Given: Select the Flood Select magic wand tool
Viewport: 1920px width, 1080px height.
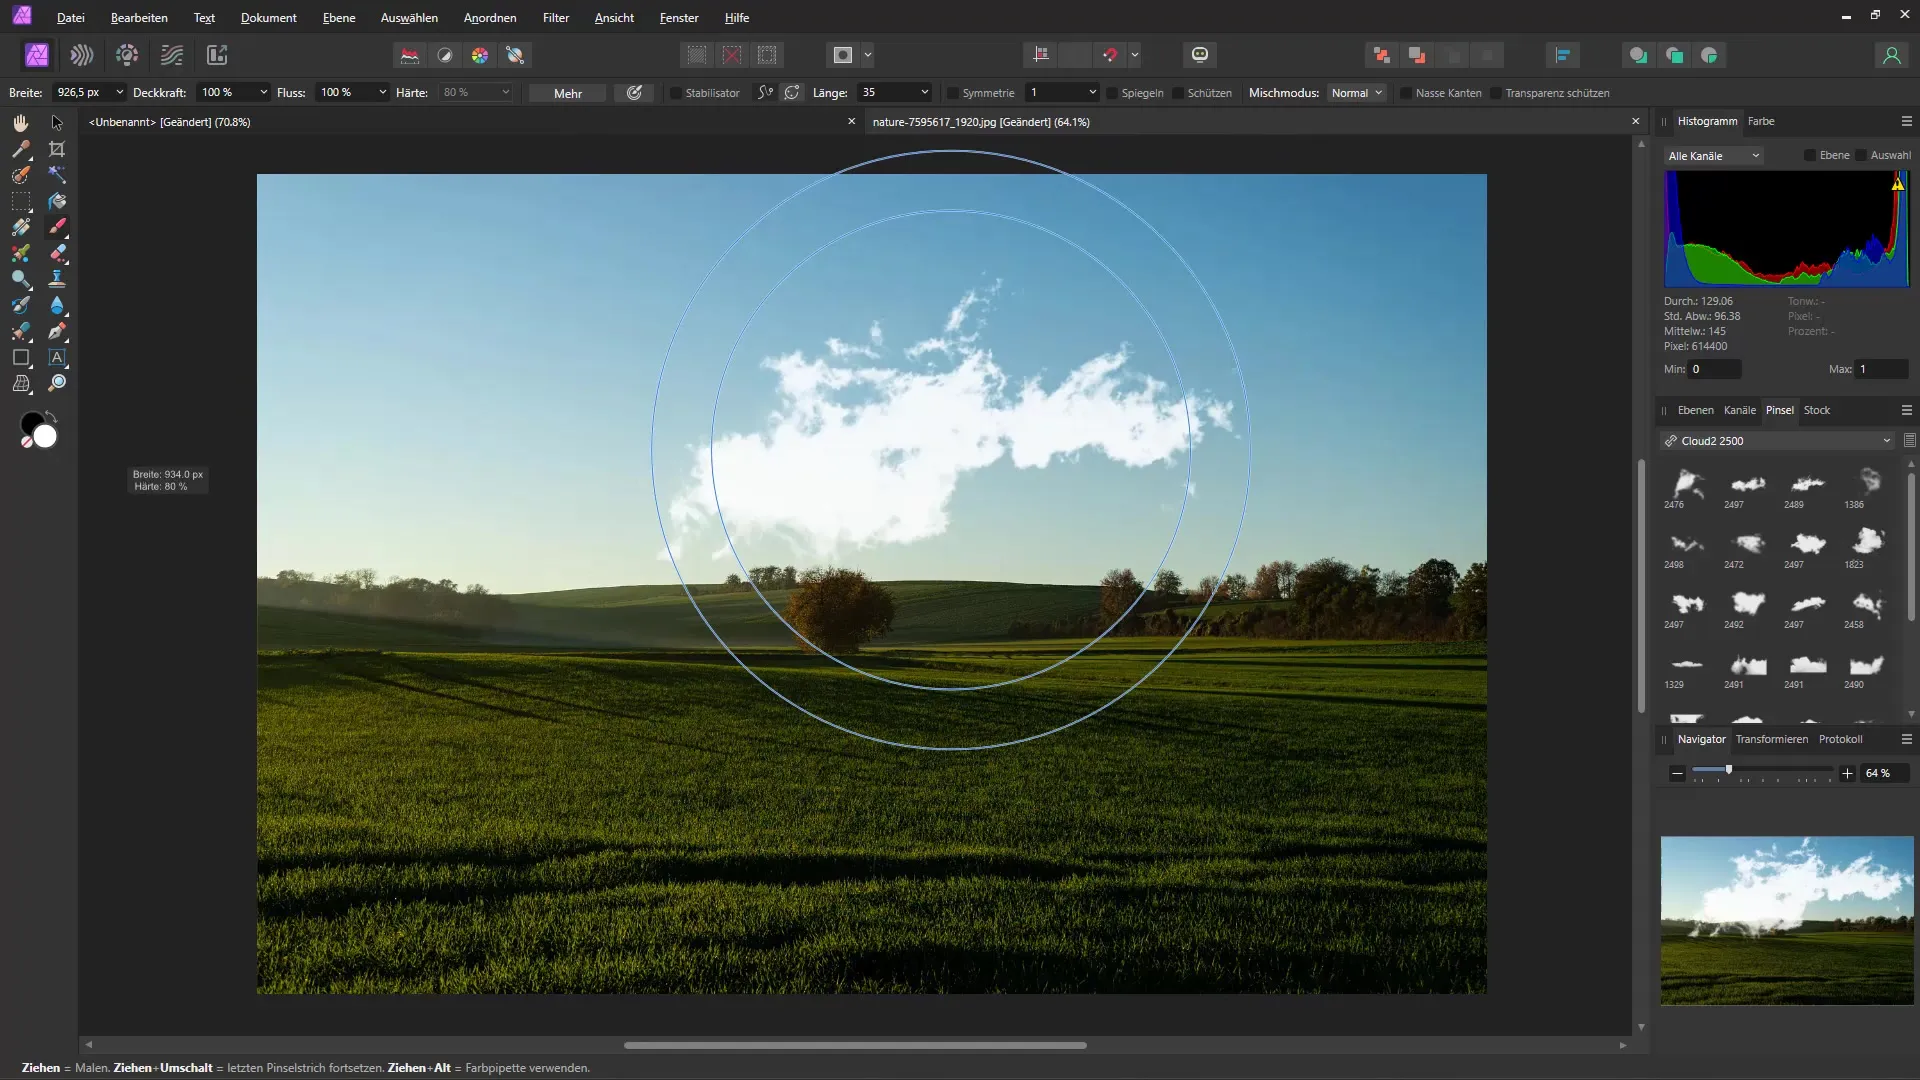Looking at the screenshot, I should tap(57, 175).
